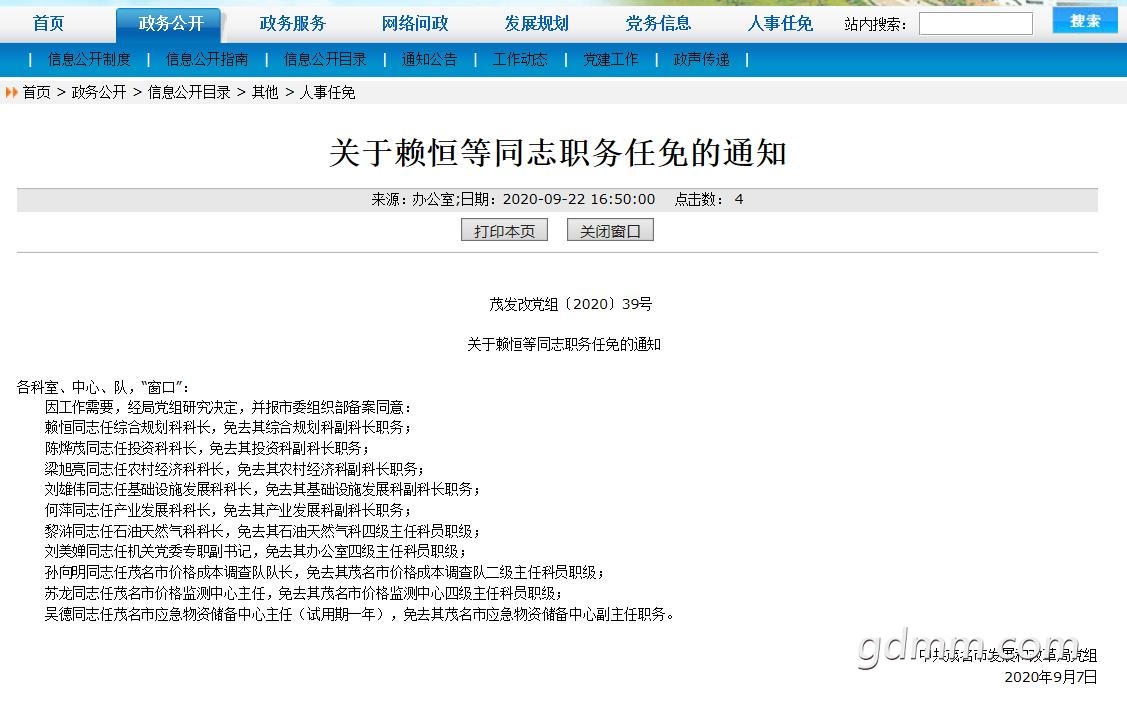Image resolution: width=1127 pixels, height=709 pixels.
Task: Open the 发展规划 menu item
Action: [x=536, y=24]
